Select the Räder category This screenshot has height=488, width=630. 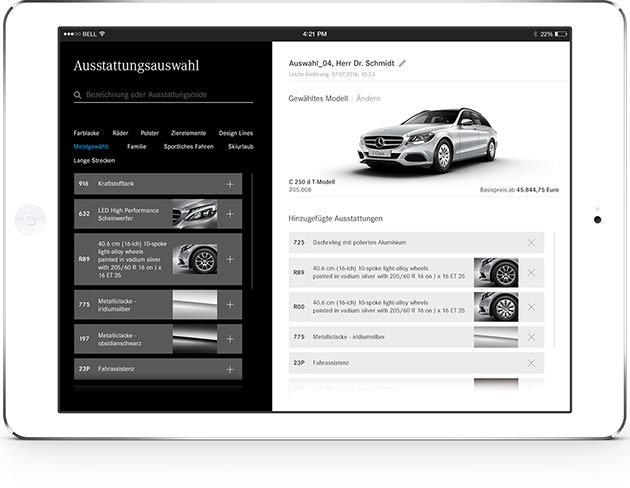tap(120, 133)
